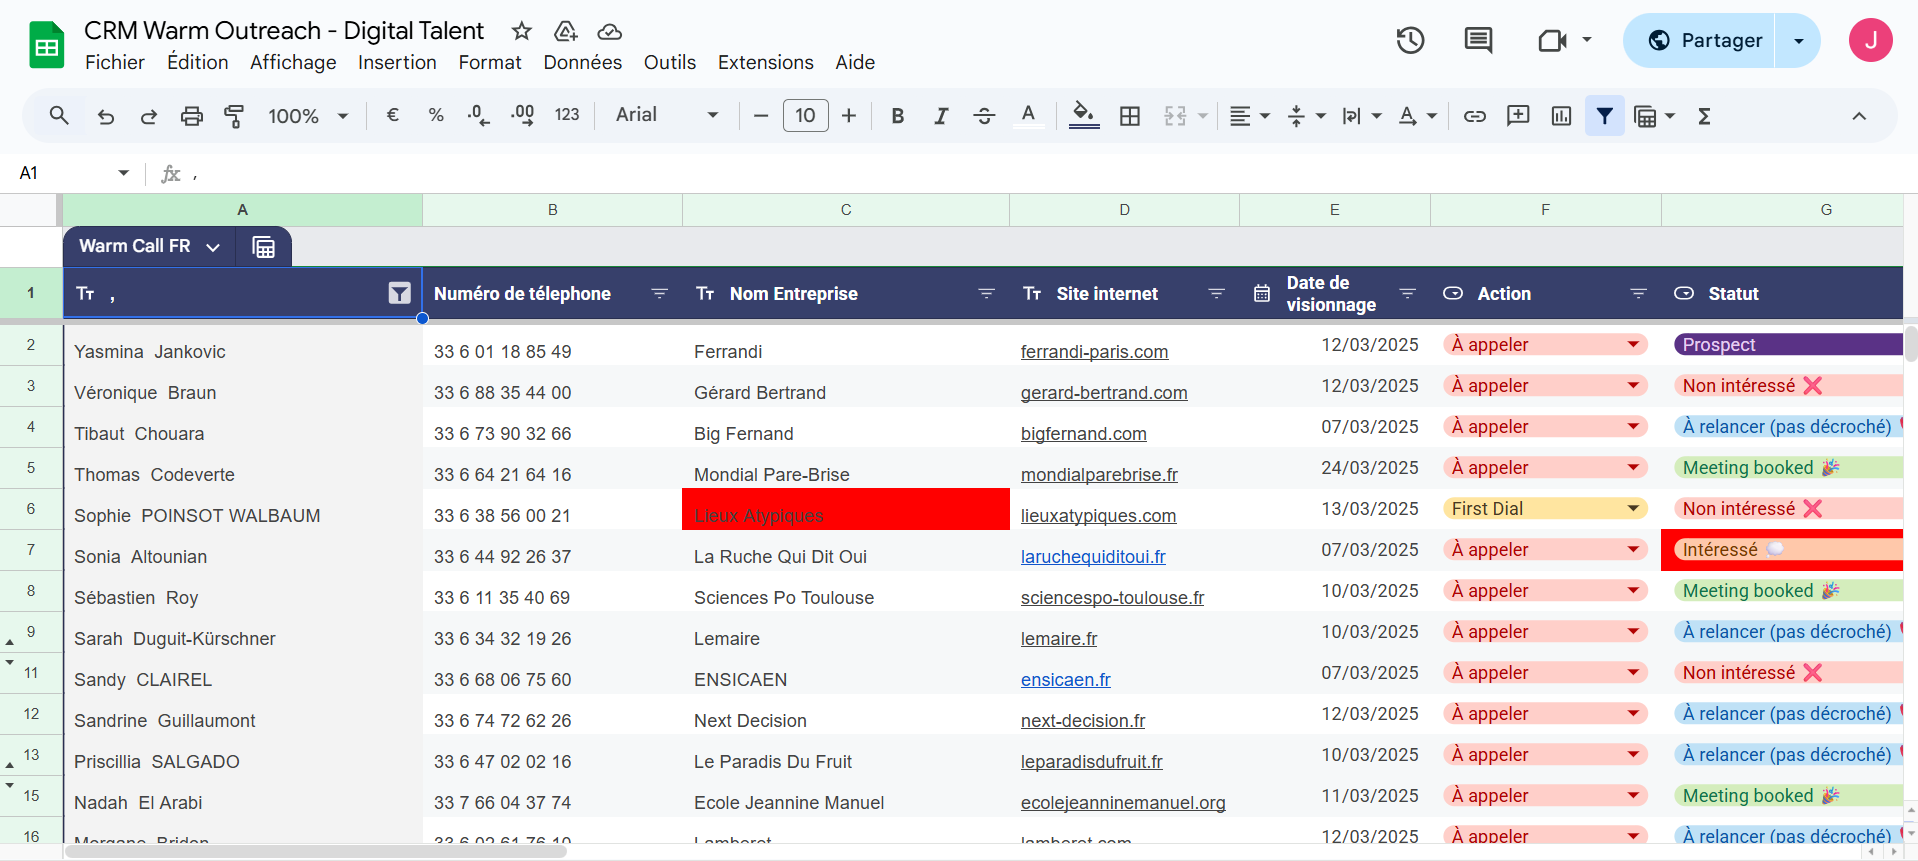Expand the Warm Call FR table menu
This screenshot has width=1918, height=861.
(x=213, y=247)
